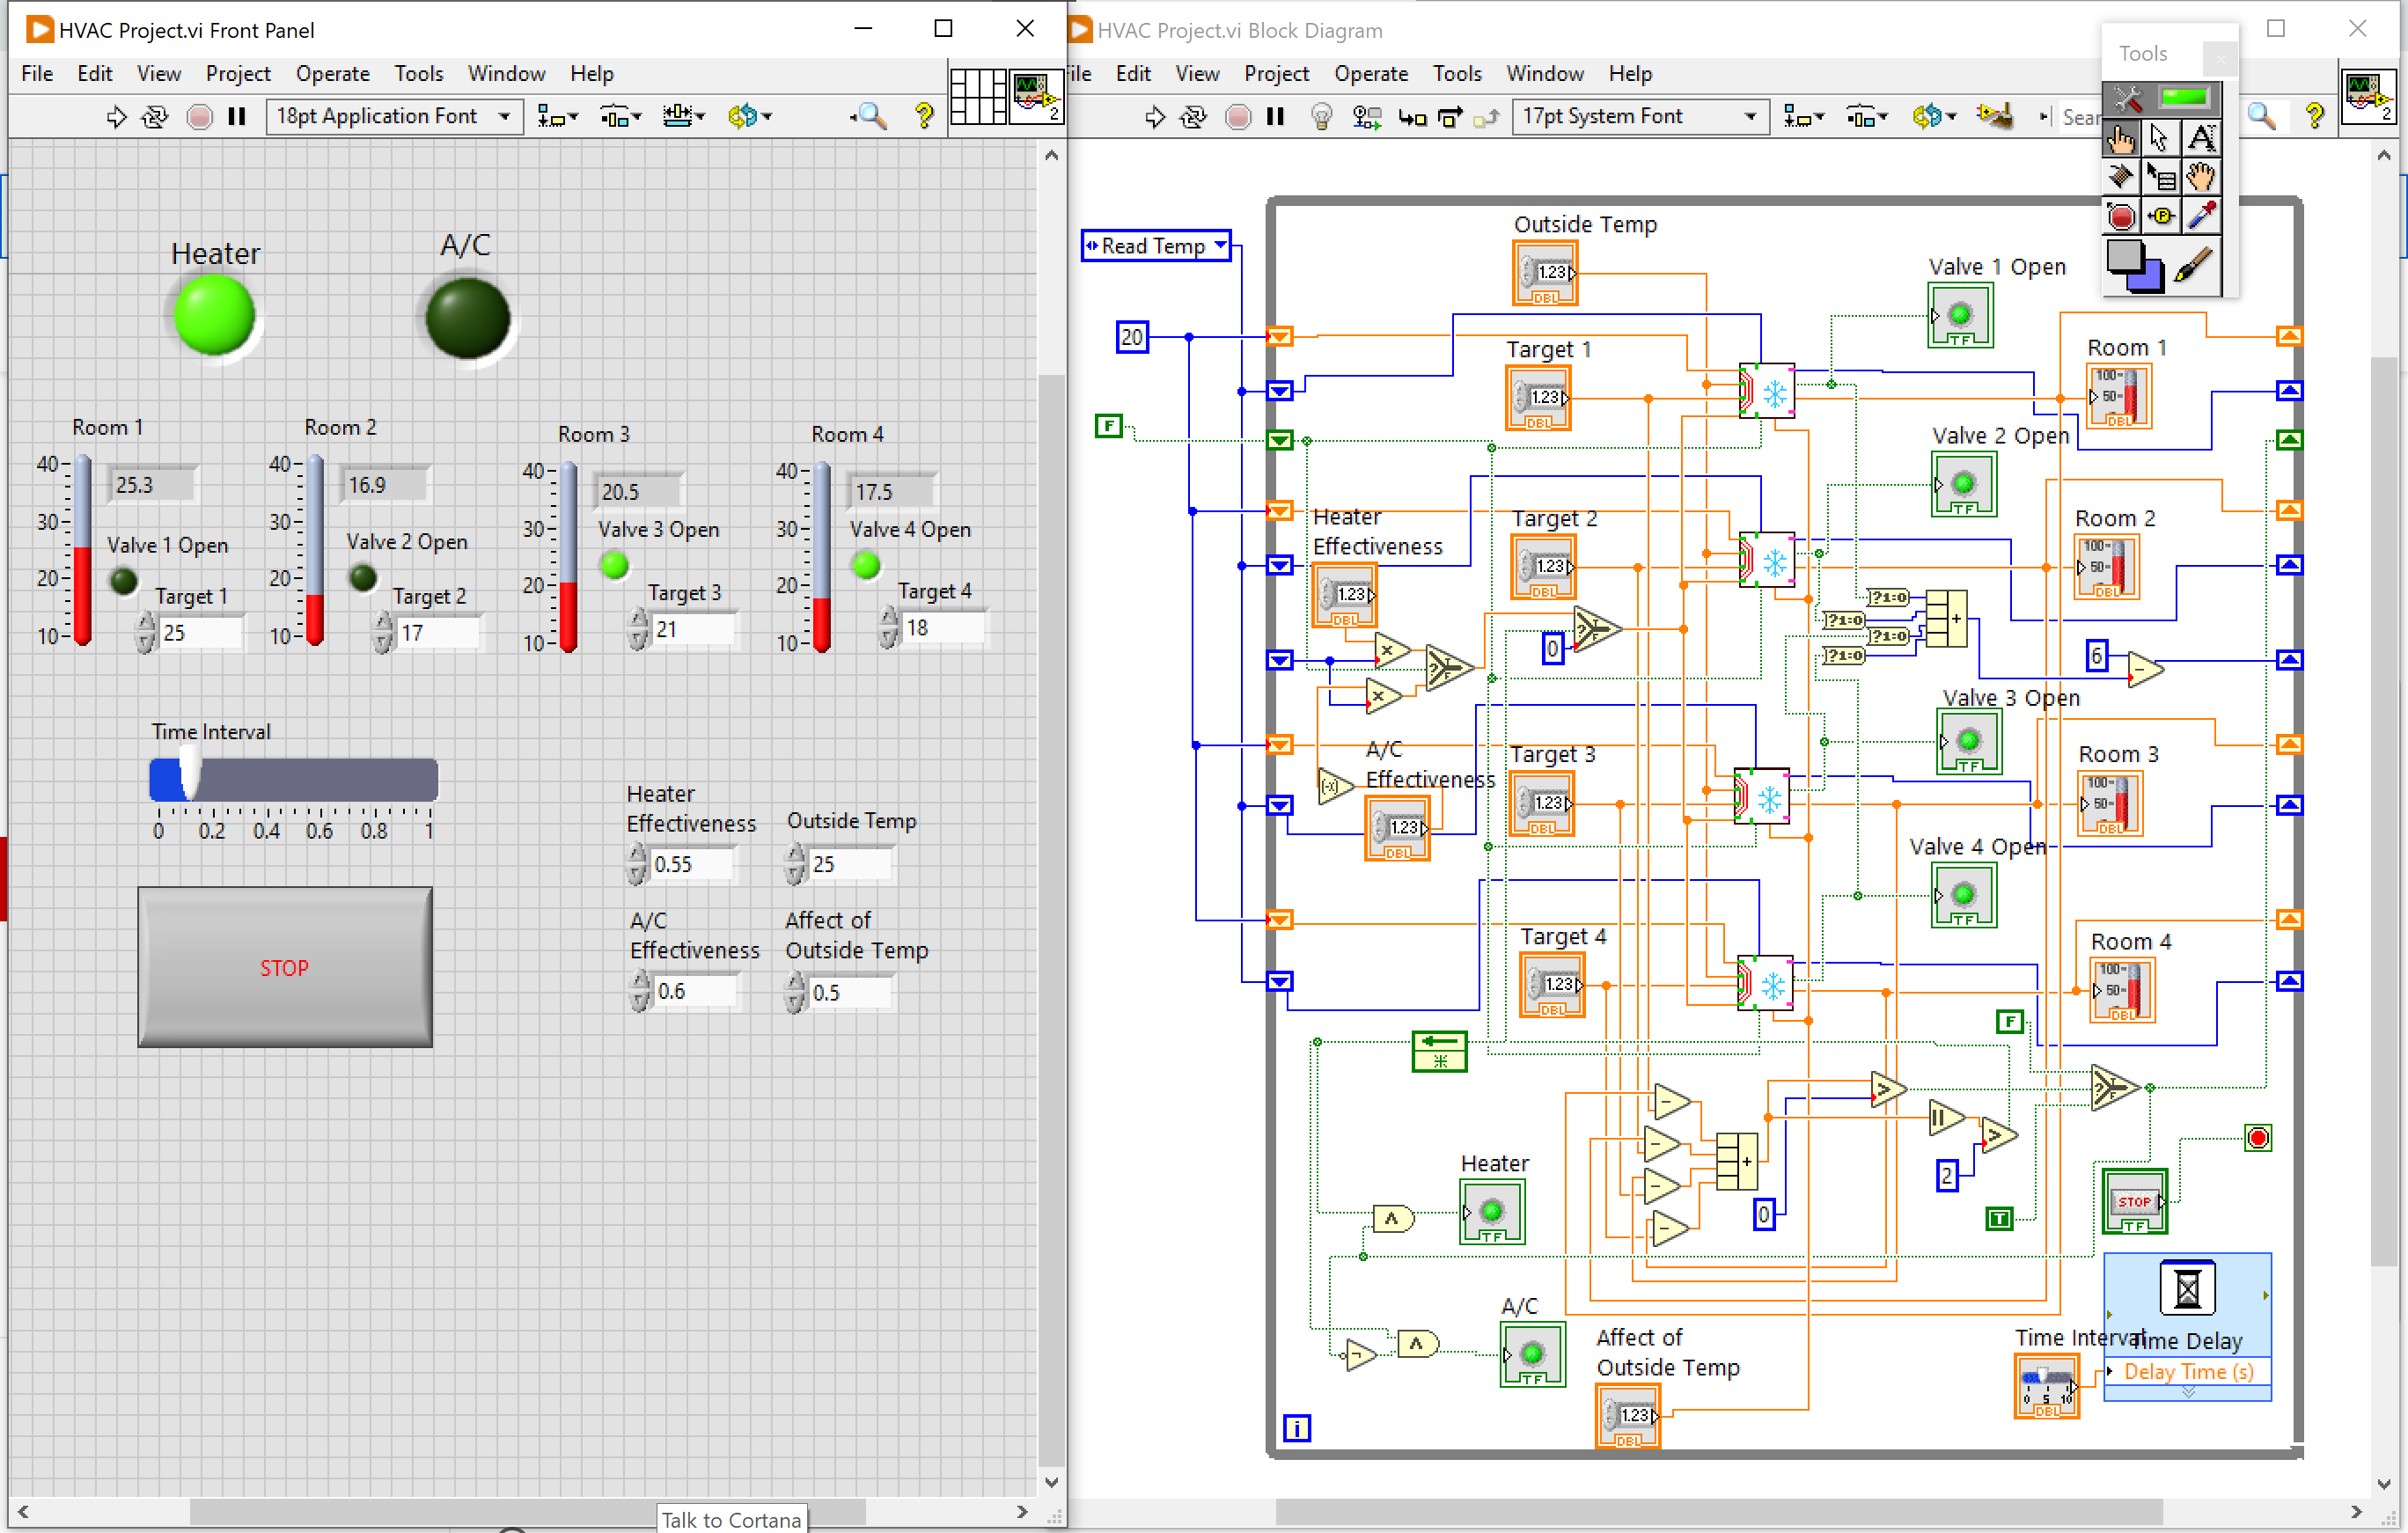Click Valve 1 Open LED on Front Panel
Viewport: 2408px width, 1533px height.
point(123,581)
